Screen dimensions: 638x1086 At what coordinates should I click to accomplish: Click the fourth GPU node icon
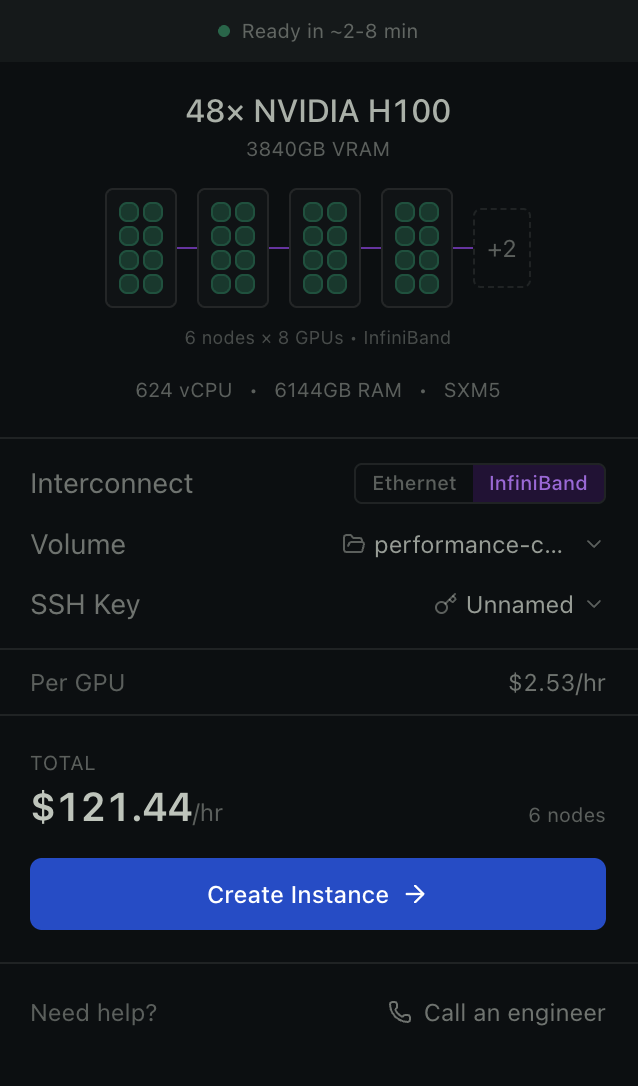(x=417, y=248)
